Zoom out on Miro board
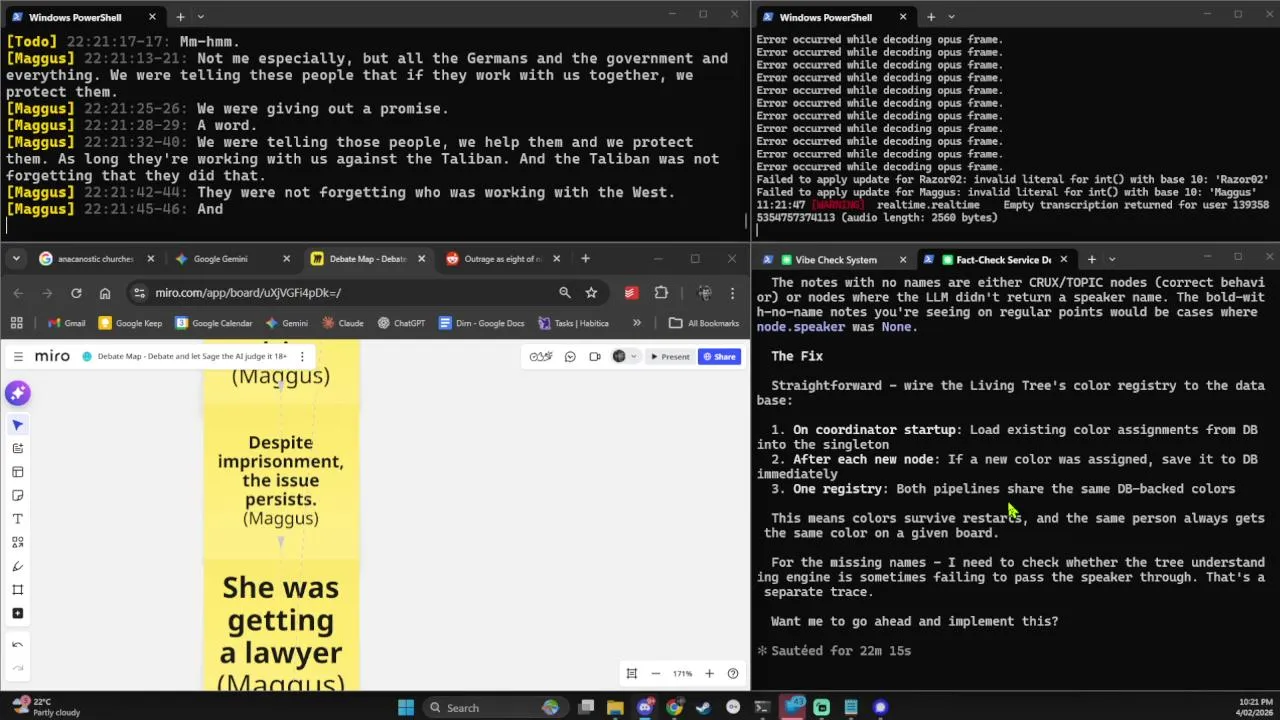This screenshot has width=1280, height=720. [656, 673]
